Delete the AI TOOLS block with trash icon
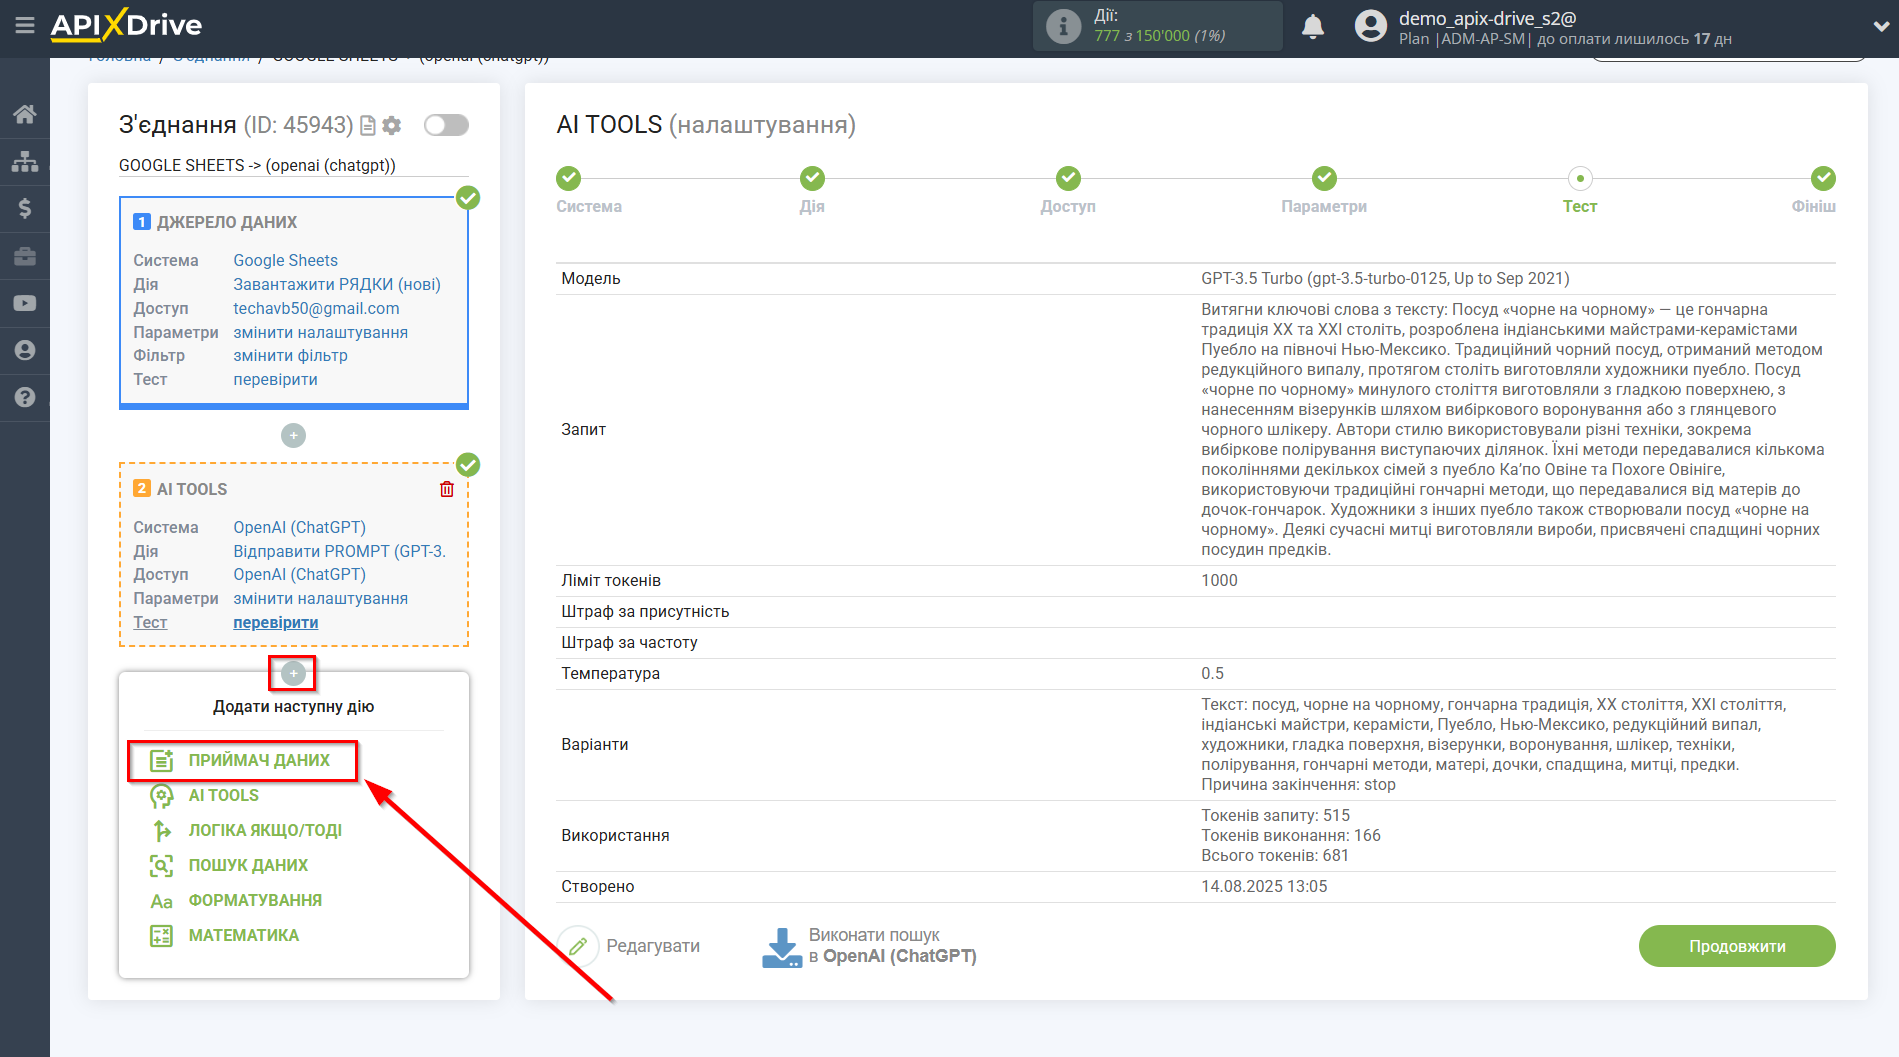This screenshot has width=1899, height=1057. [447, 489]
